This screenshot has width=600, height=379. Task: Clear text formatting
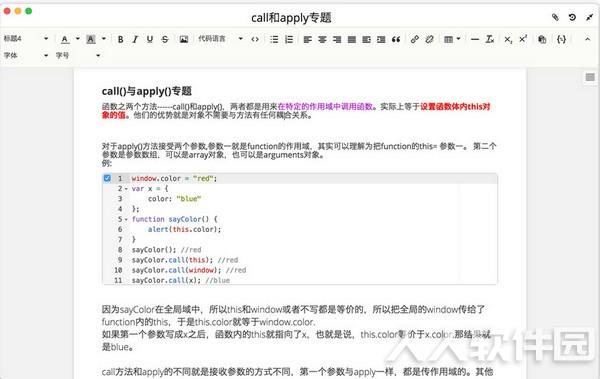tap(489, 39)
